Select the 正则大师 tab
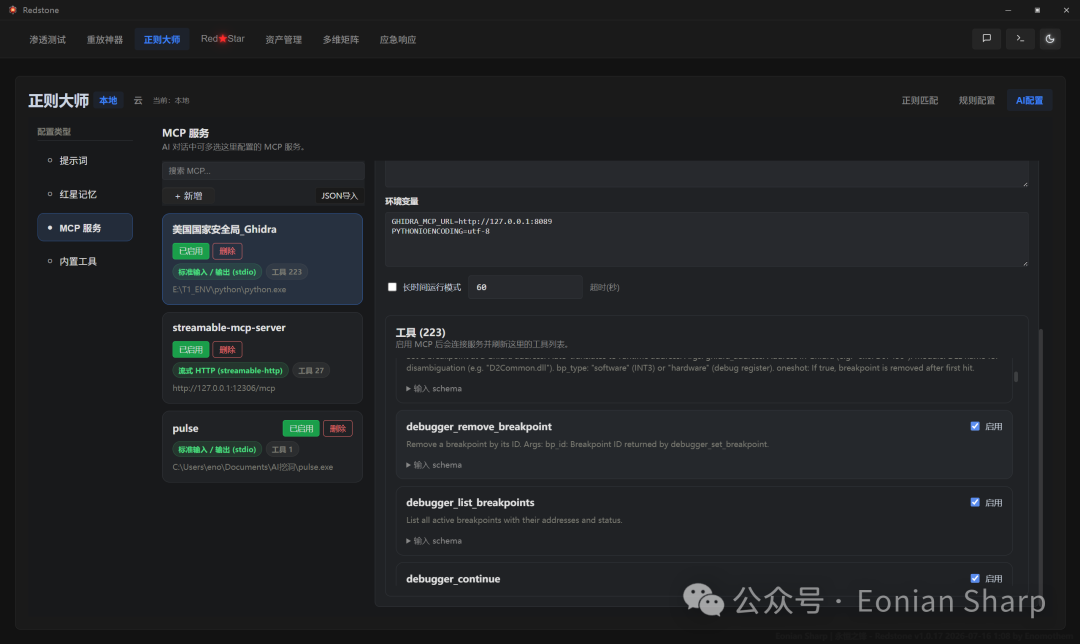 162,39
